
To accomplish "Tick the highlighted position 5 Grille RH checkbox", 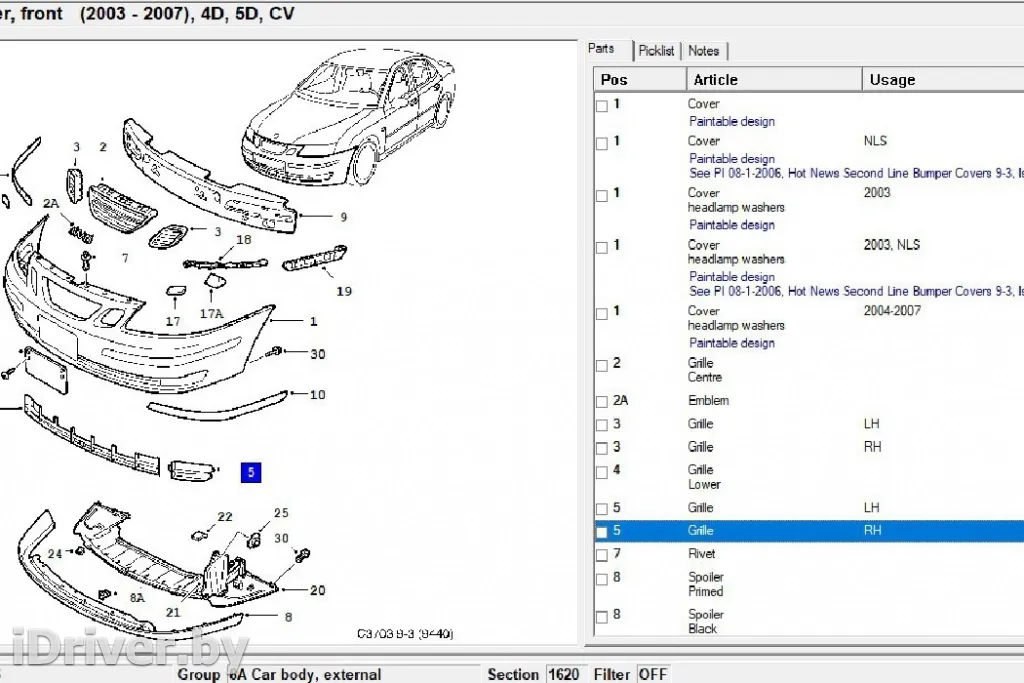I will [602, 532].
